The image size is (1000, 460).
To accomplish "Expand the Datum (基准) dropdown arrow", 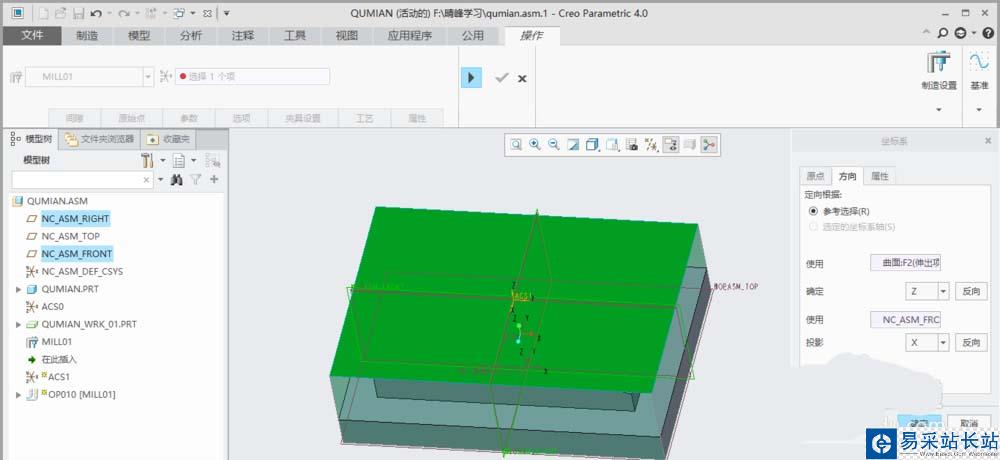I will 979,110.
